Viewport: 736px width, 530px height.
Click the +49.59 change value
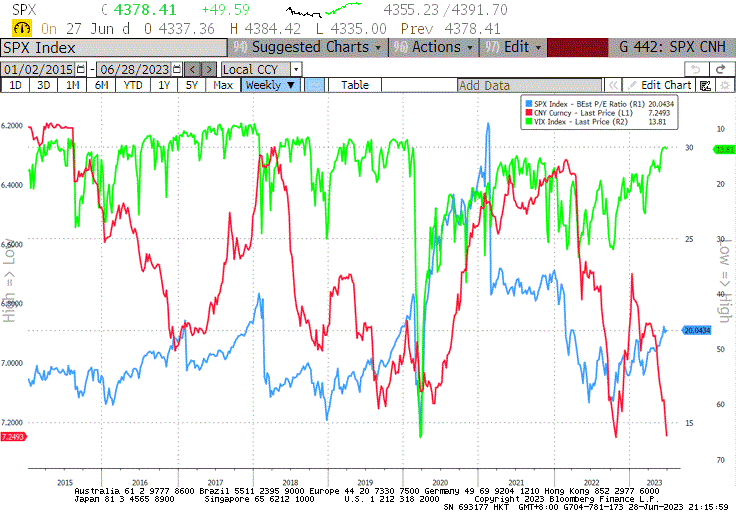226,10
